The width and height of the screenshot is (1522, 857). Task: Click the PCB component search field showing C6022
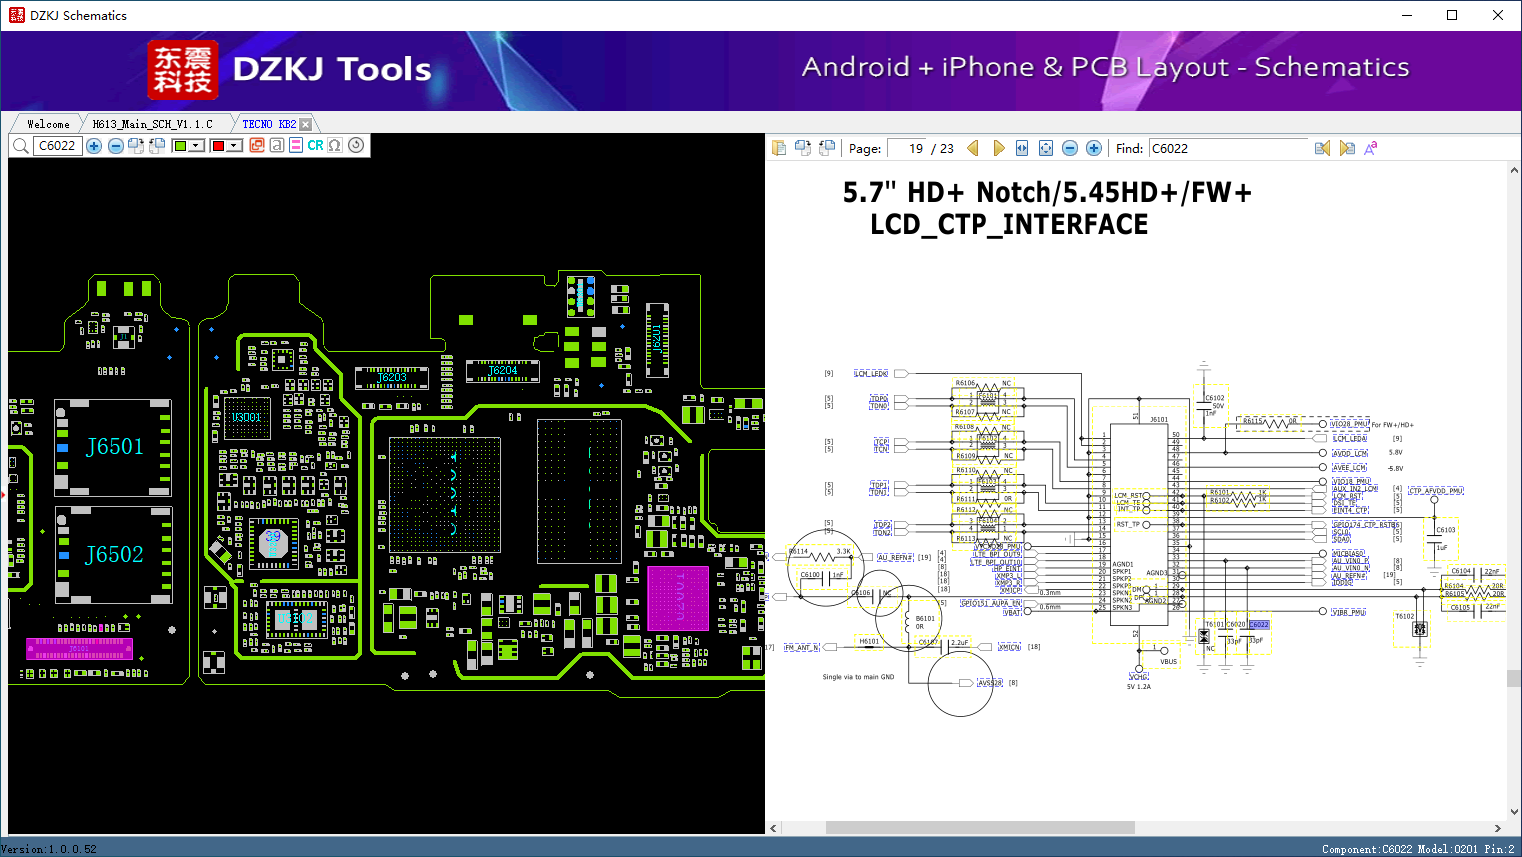(57, 146)
